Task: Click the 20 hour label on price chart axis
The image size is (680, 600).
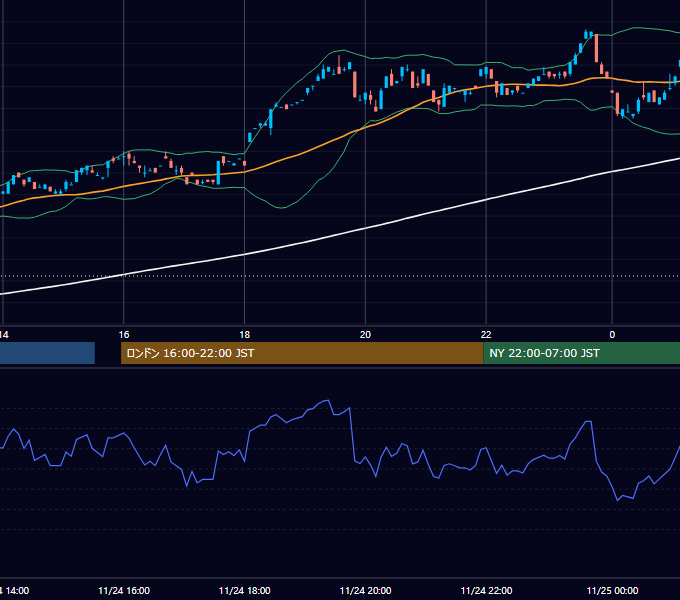Action: coord(365,335)
